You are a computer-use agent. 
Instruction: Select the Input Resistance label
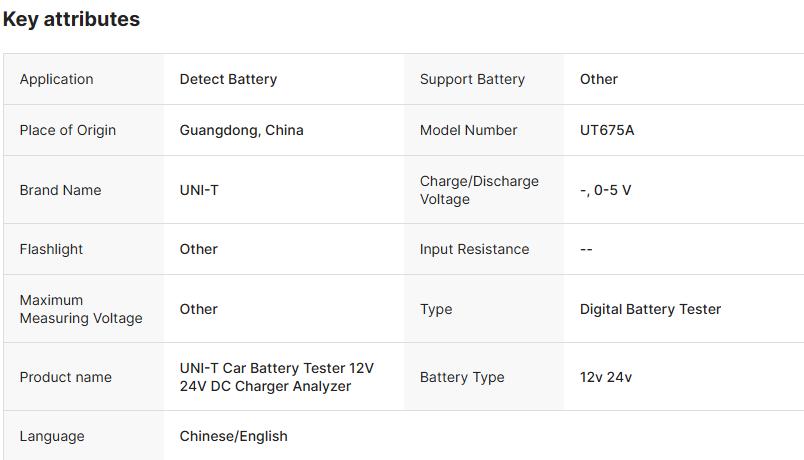pos(474,249)
